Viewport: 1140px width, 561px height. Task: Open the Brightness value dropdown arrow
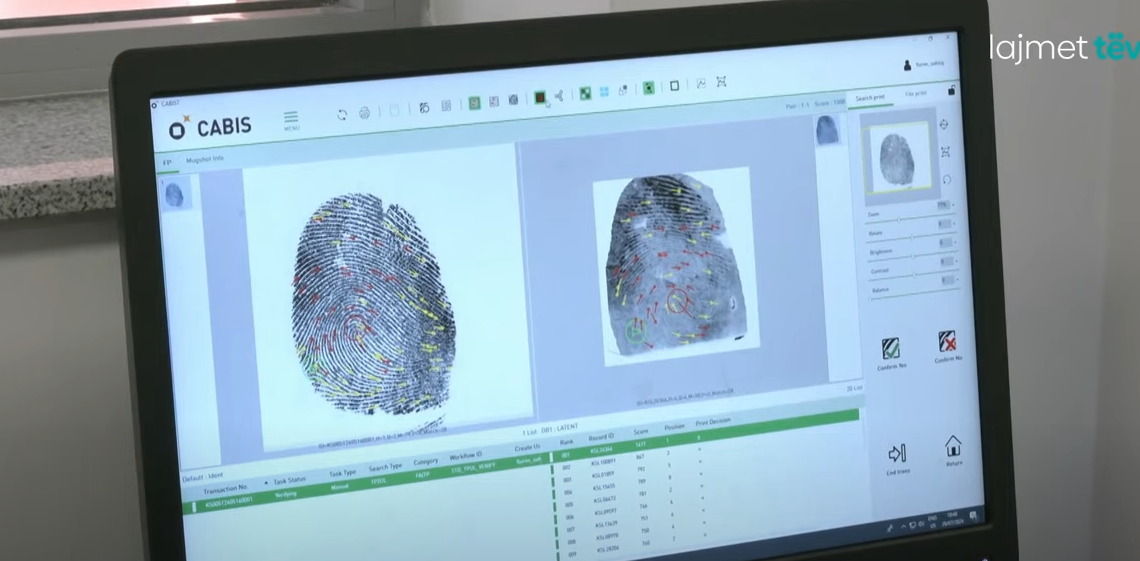click(956, 243)
